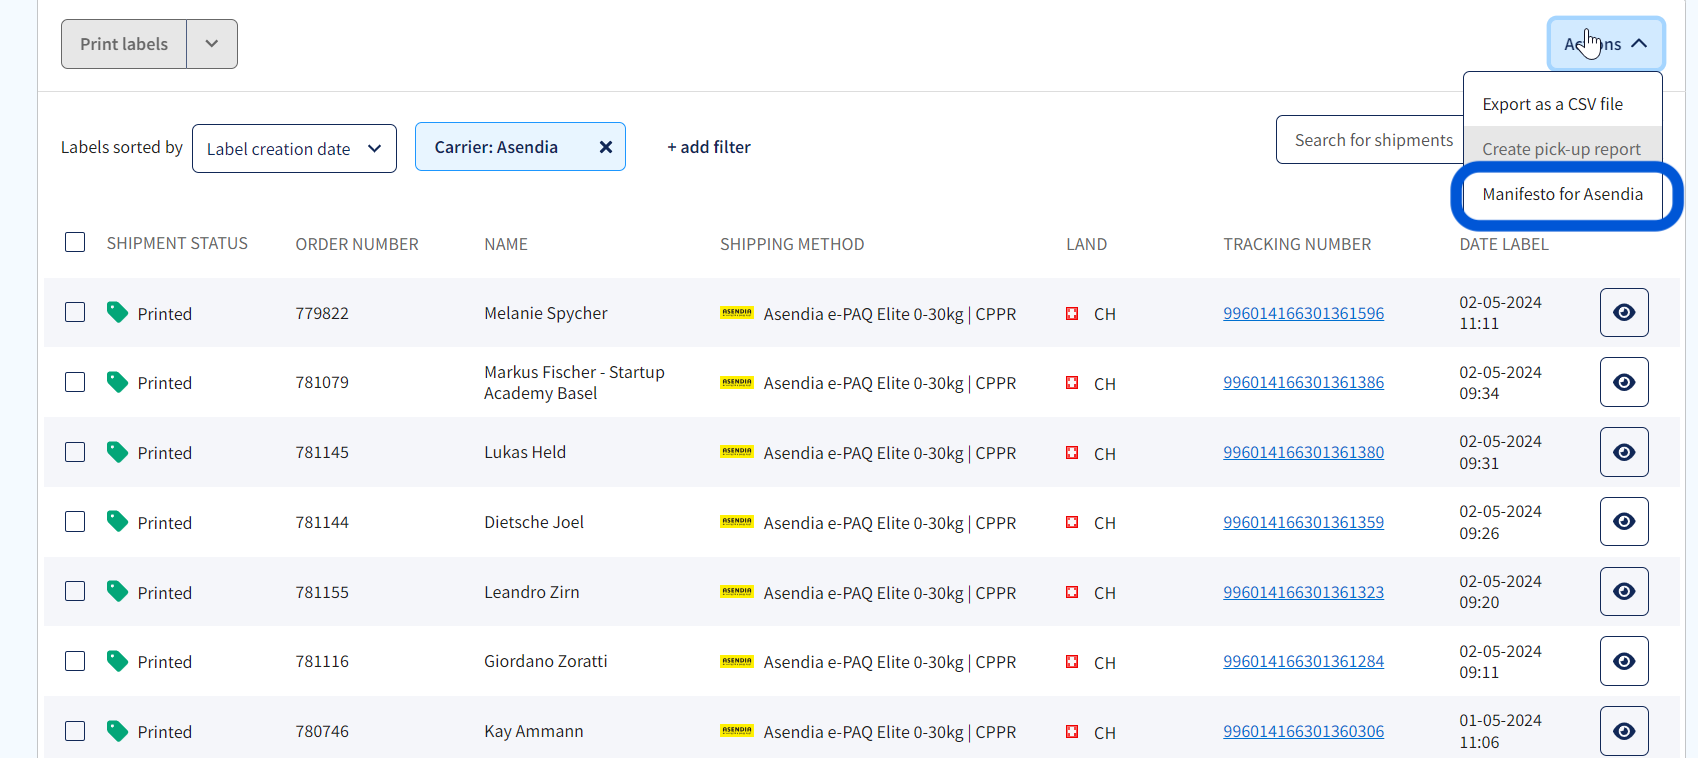The height and width of the screenshot is (758, 1698).
Task: Open tracking number 996014166301361386
Action: point(1303,382)
